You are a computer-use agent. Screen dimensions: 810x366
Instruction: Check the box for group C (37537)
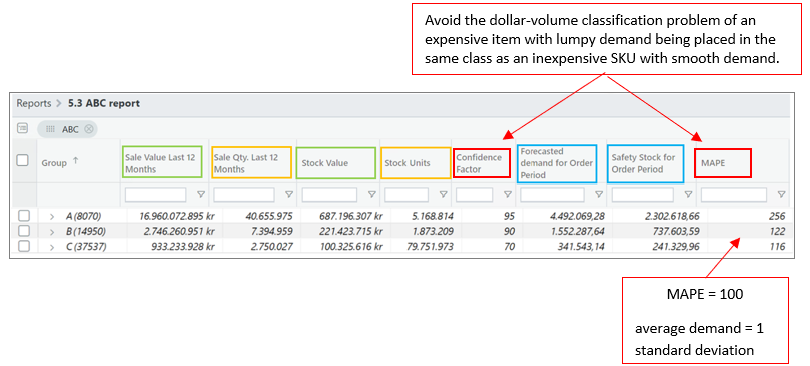click(24, 246)
